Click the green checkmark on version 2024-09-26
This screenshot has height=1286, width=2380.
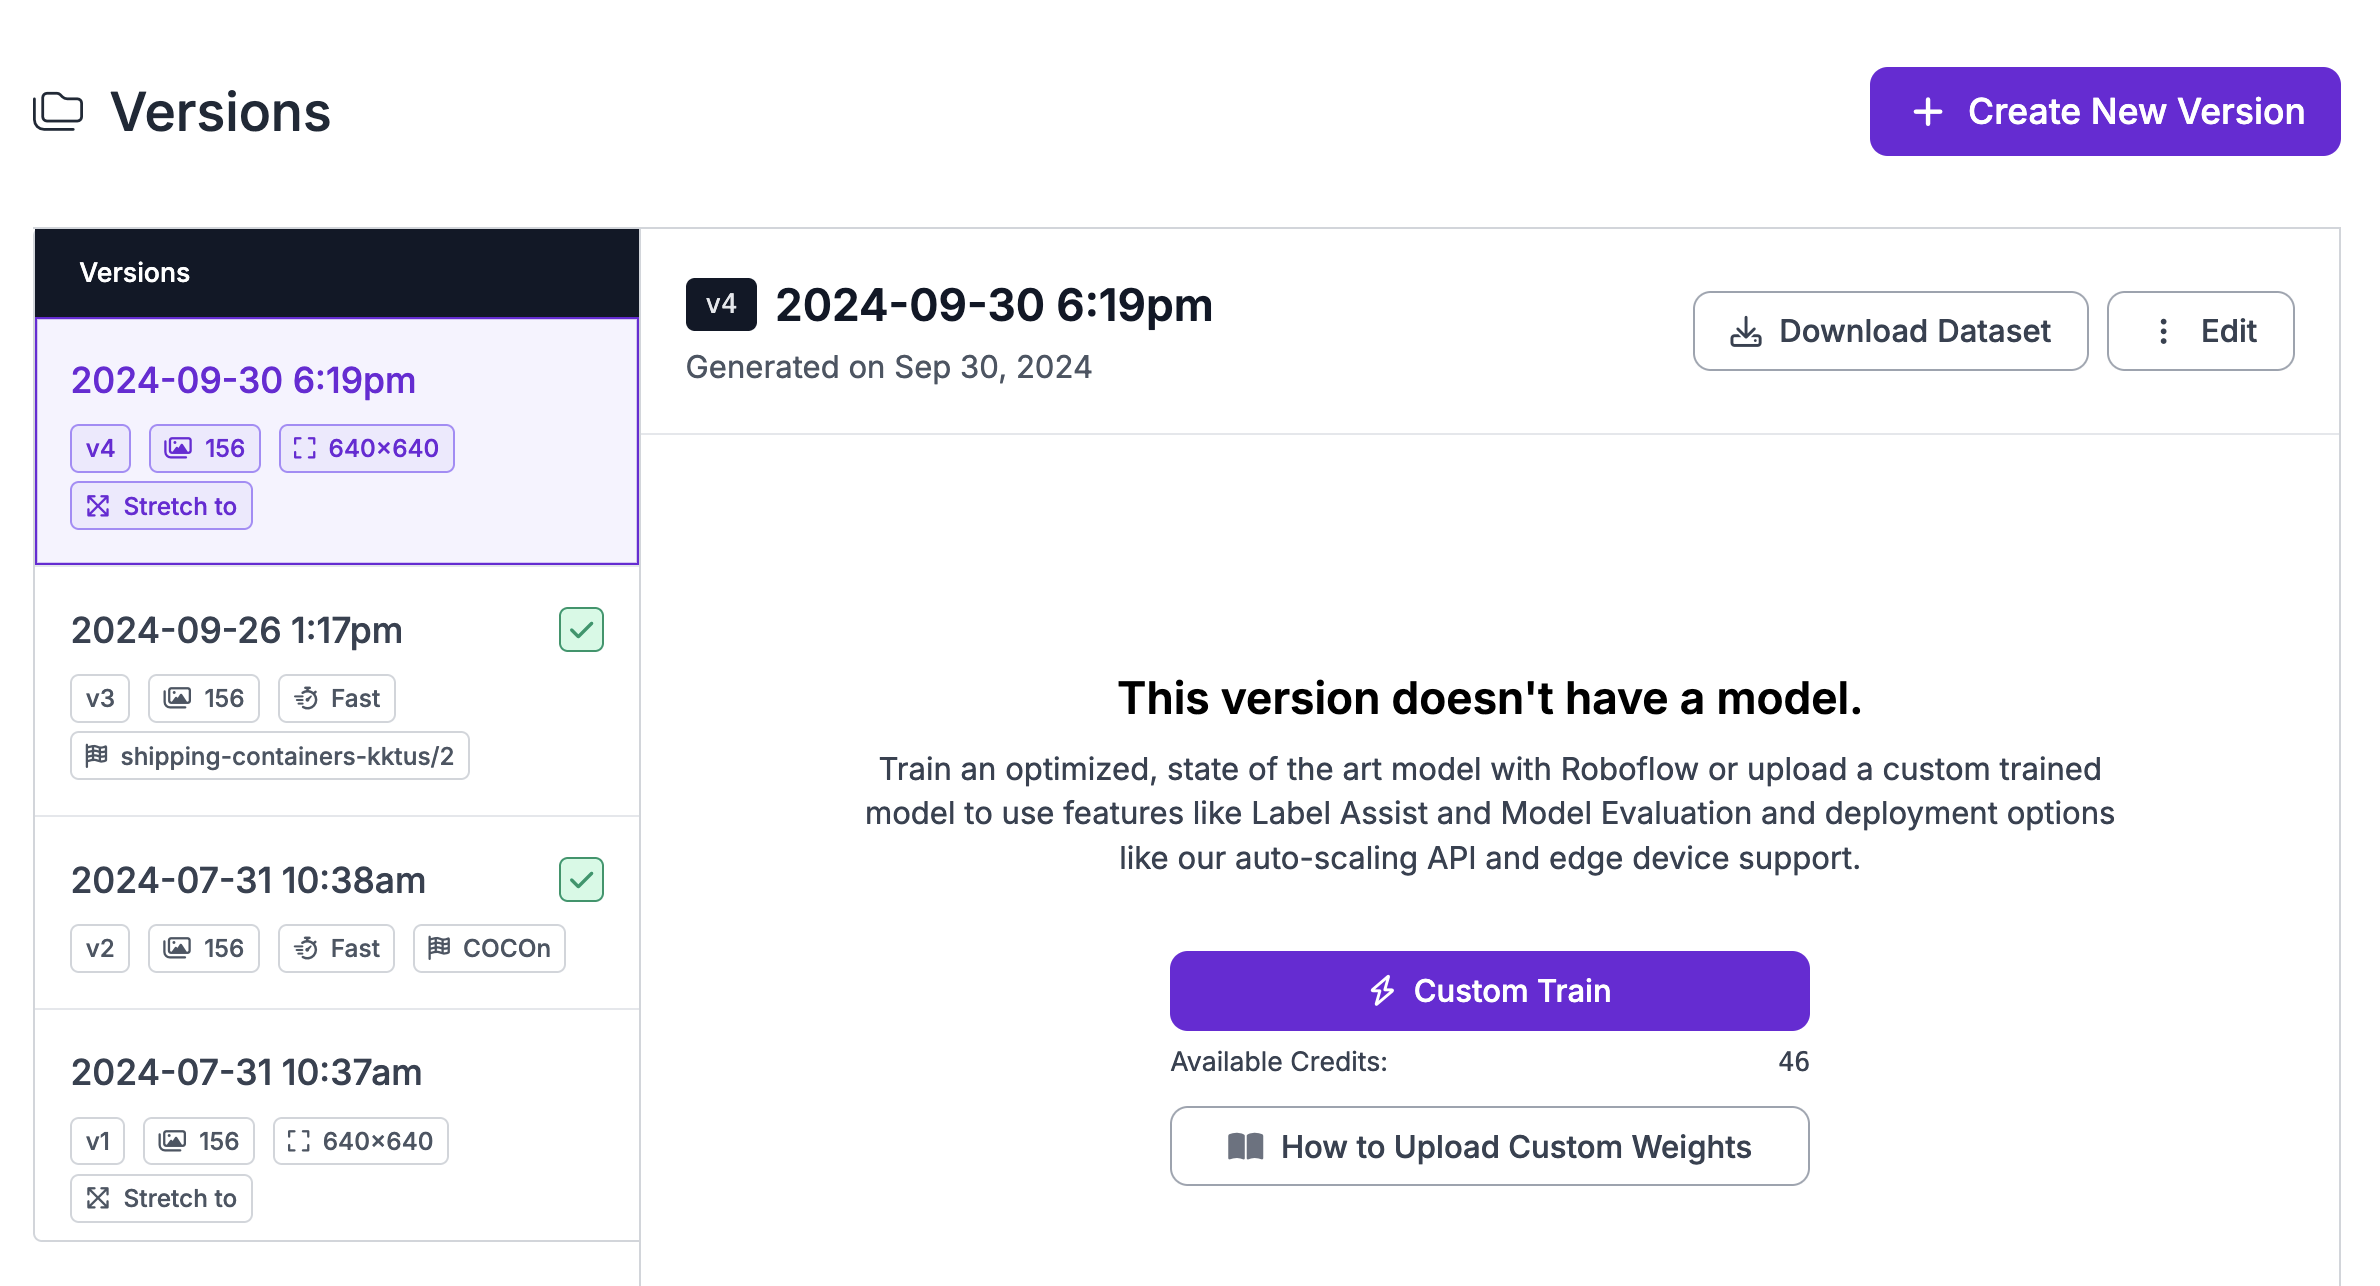[x=581, y=630]
